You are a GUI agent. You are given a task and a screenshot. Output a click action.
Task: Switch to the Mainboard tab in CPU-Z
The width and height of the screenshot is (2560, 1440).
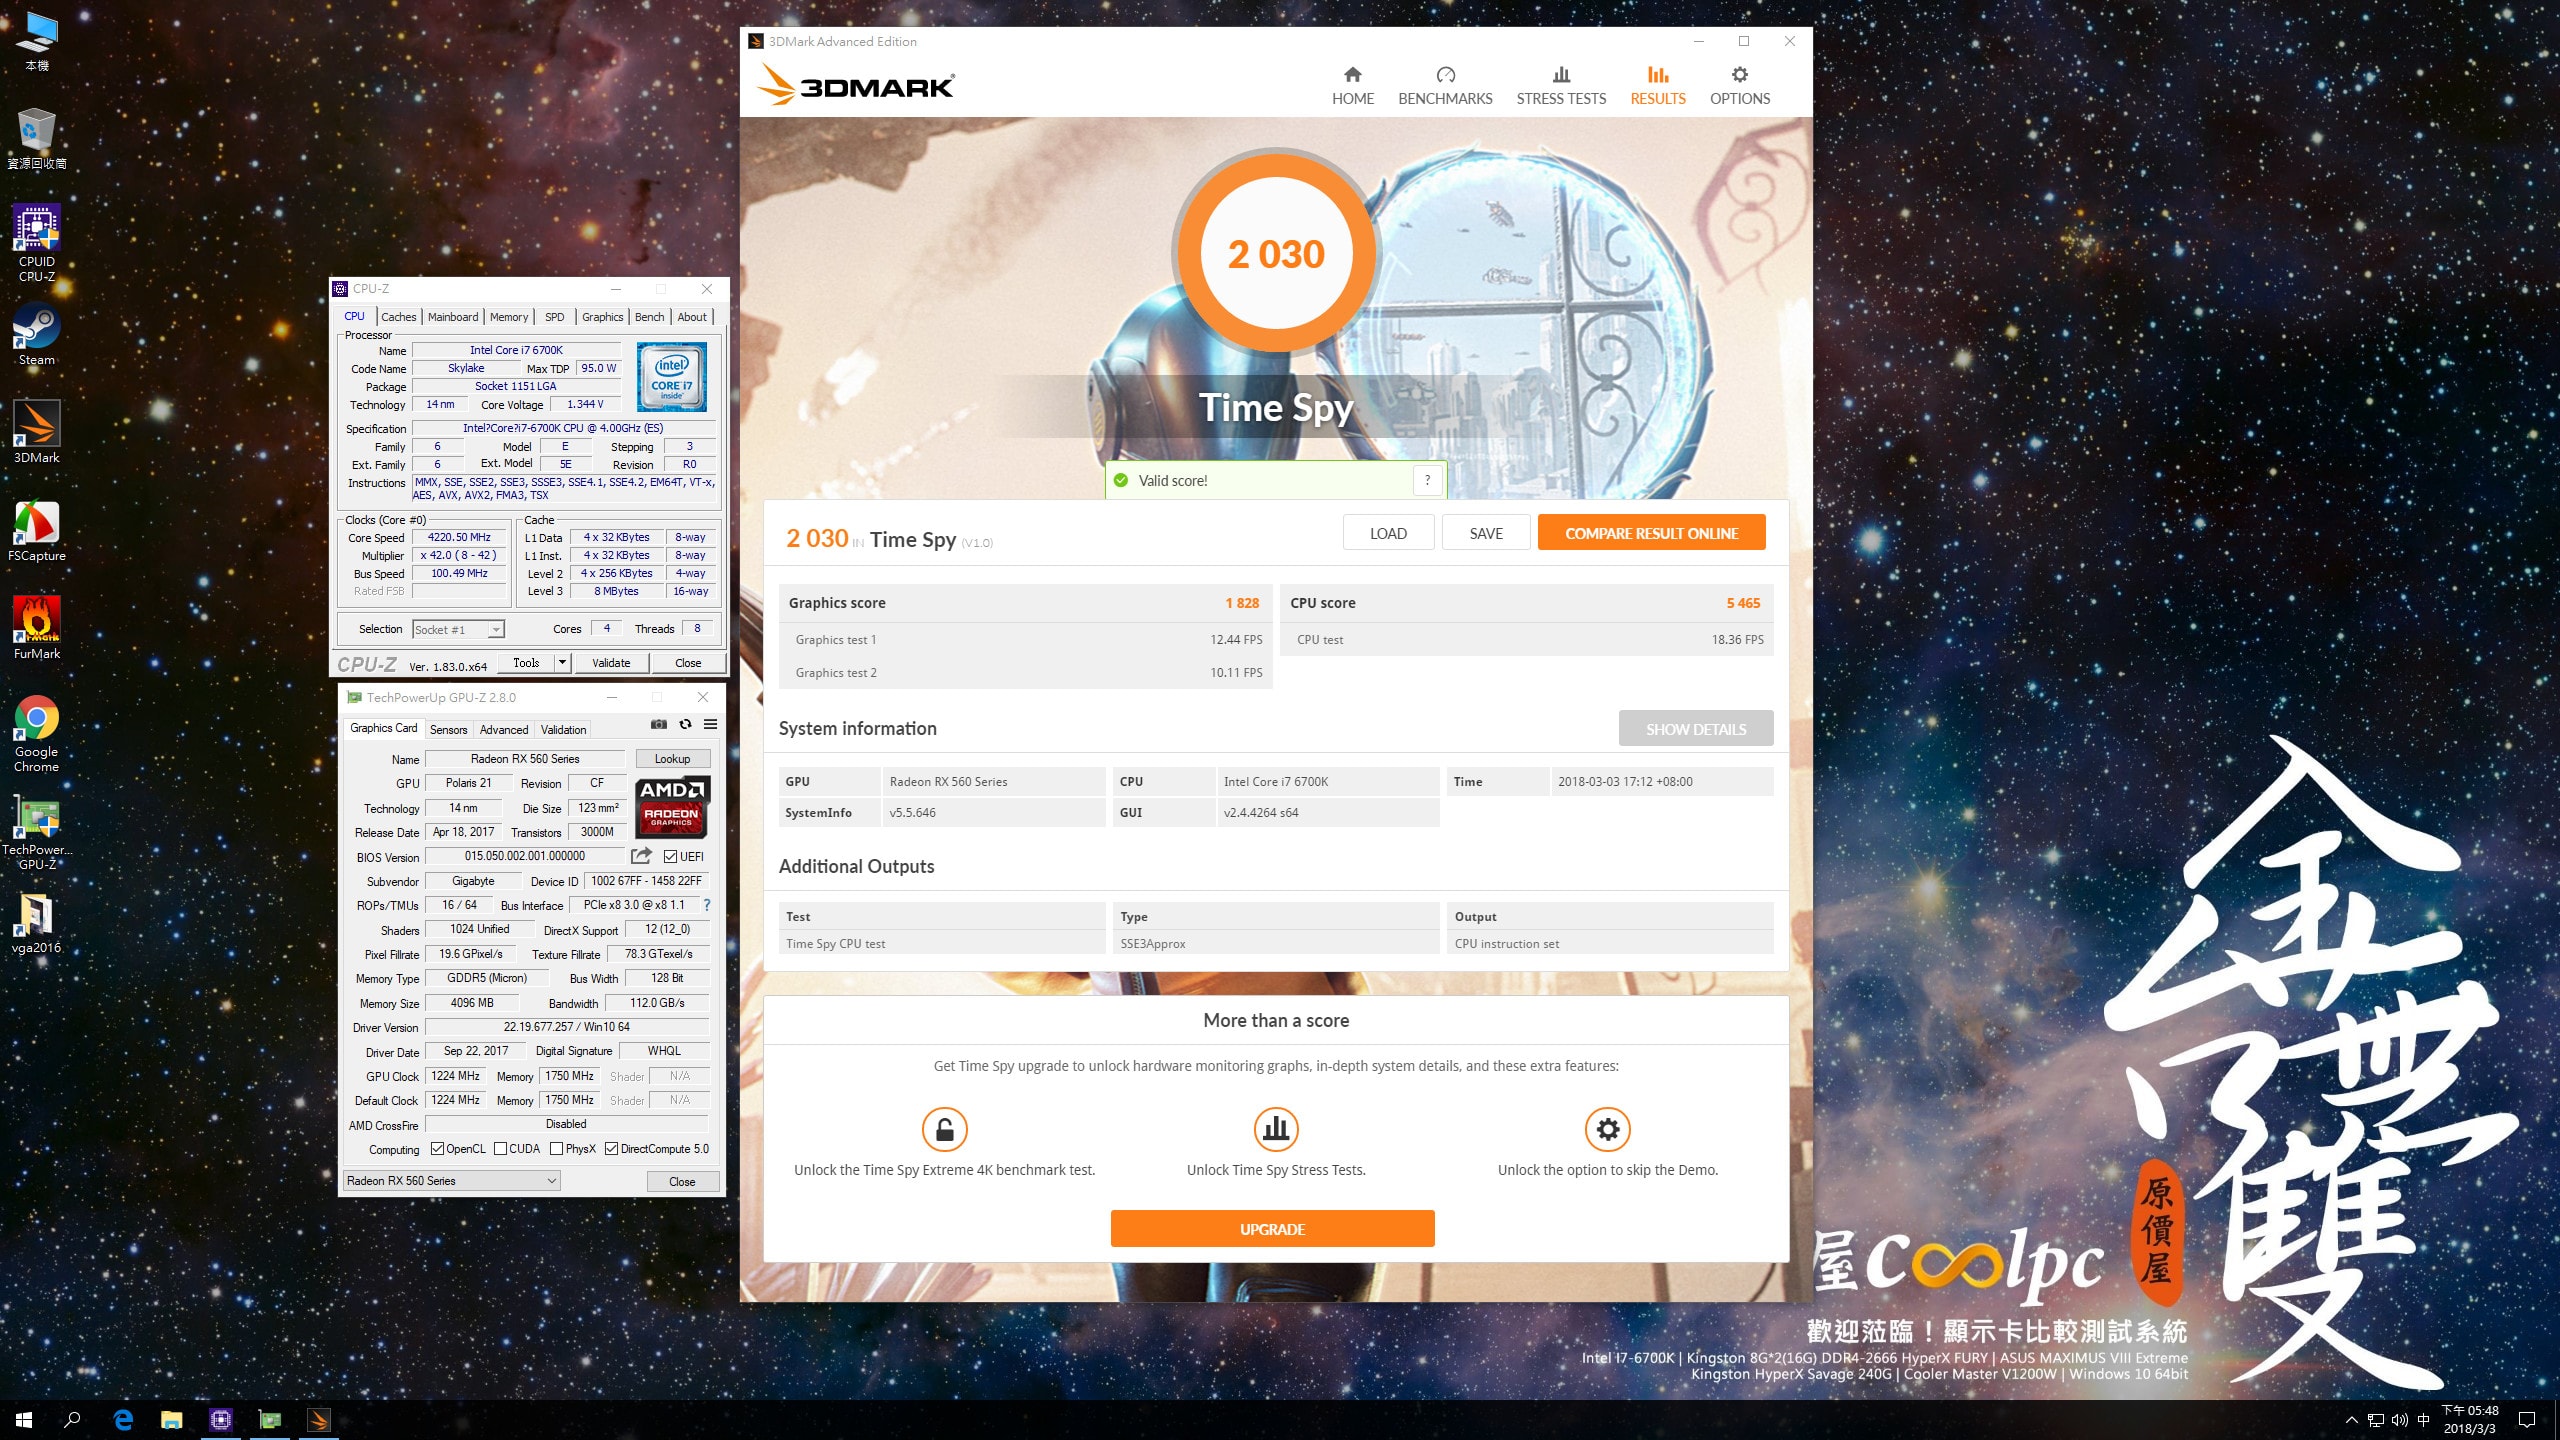pyautogui.click(x=453, y=317)
